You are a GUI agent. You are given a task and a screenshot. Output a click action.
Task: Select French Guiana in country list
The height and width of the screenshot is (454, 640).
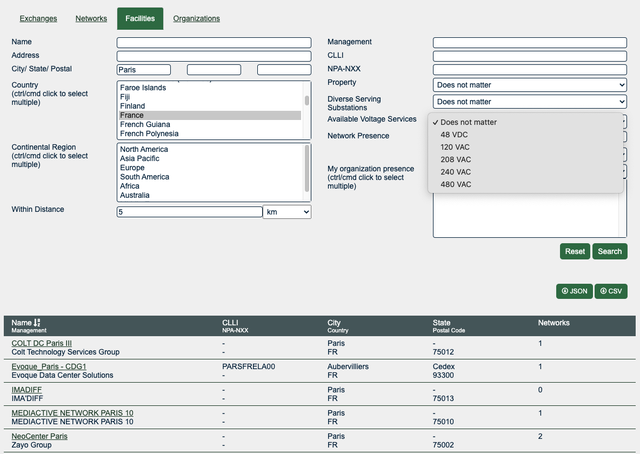tap(210, 125)
